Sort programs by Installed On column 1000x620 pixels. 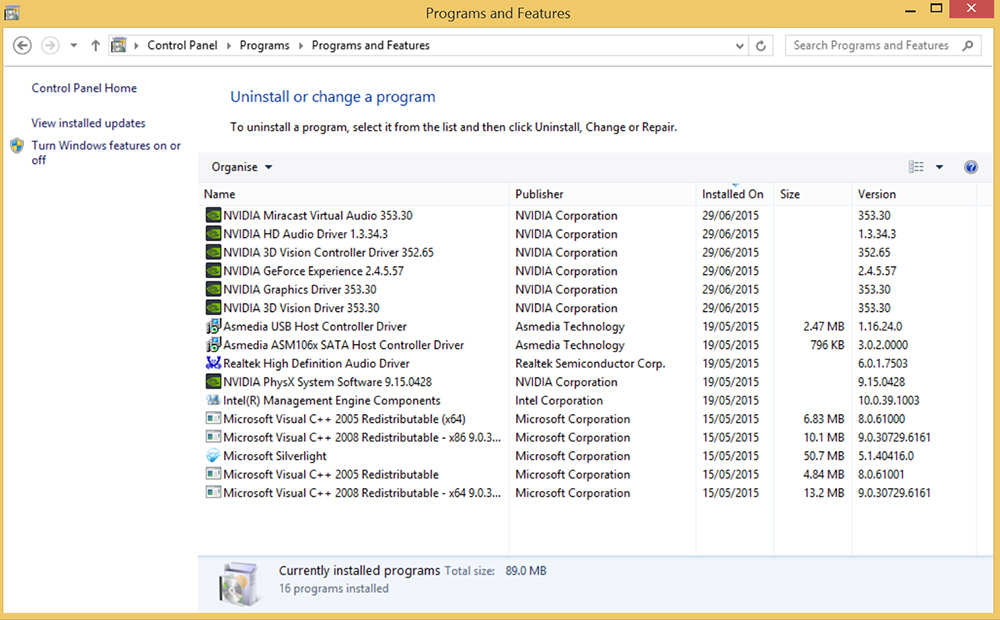coord(732,194)
